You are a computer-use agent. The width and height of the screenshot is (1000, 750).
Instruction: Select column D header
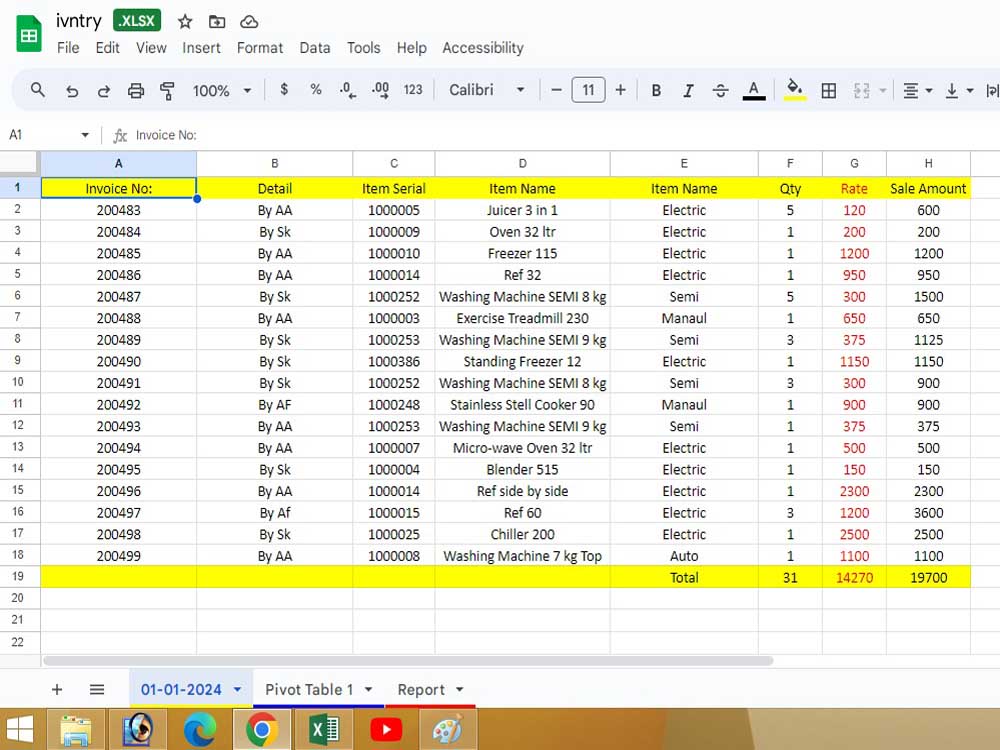(x=522, y=164)
